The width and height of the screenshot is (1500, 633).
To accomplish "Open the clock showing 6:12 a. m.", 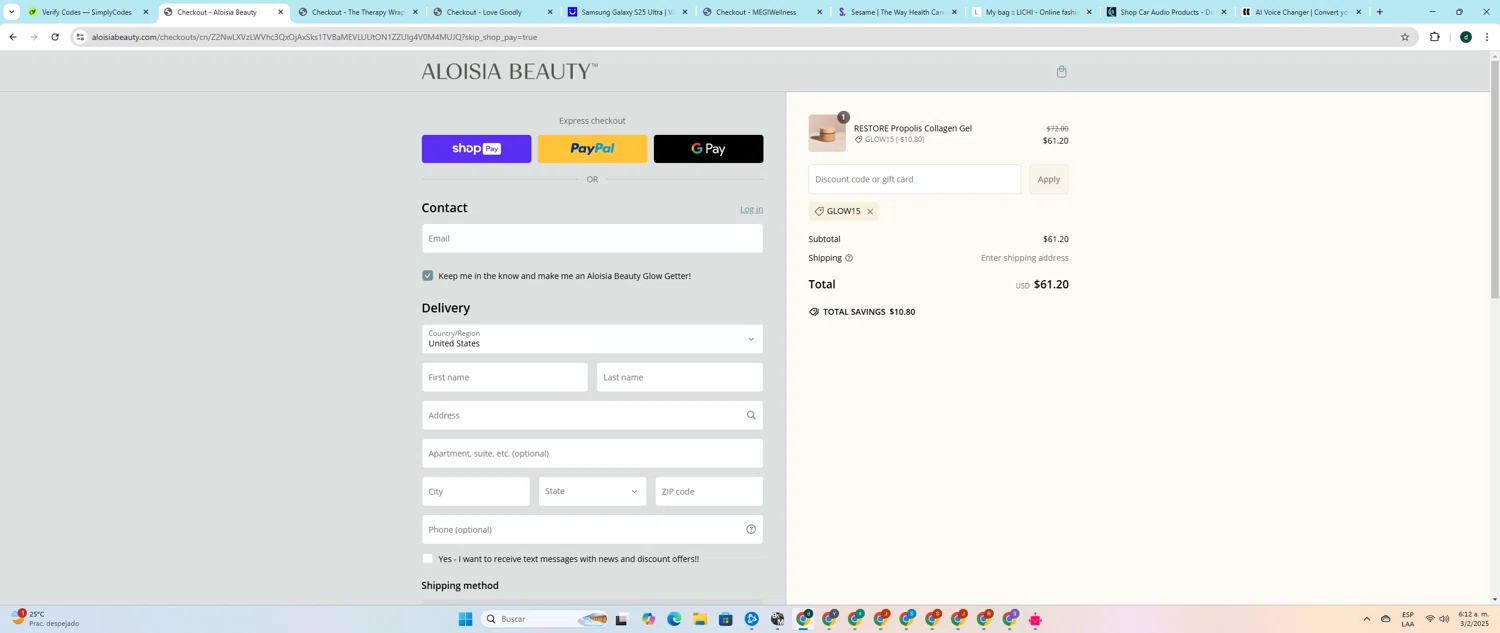I will click(1474, 619).
